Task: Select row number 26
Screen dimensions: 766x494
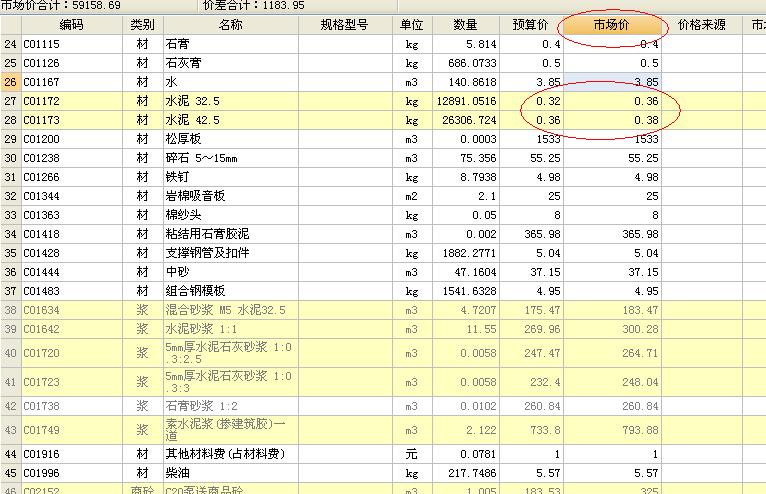Action: pyautogui.click(x=11, y=82)
